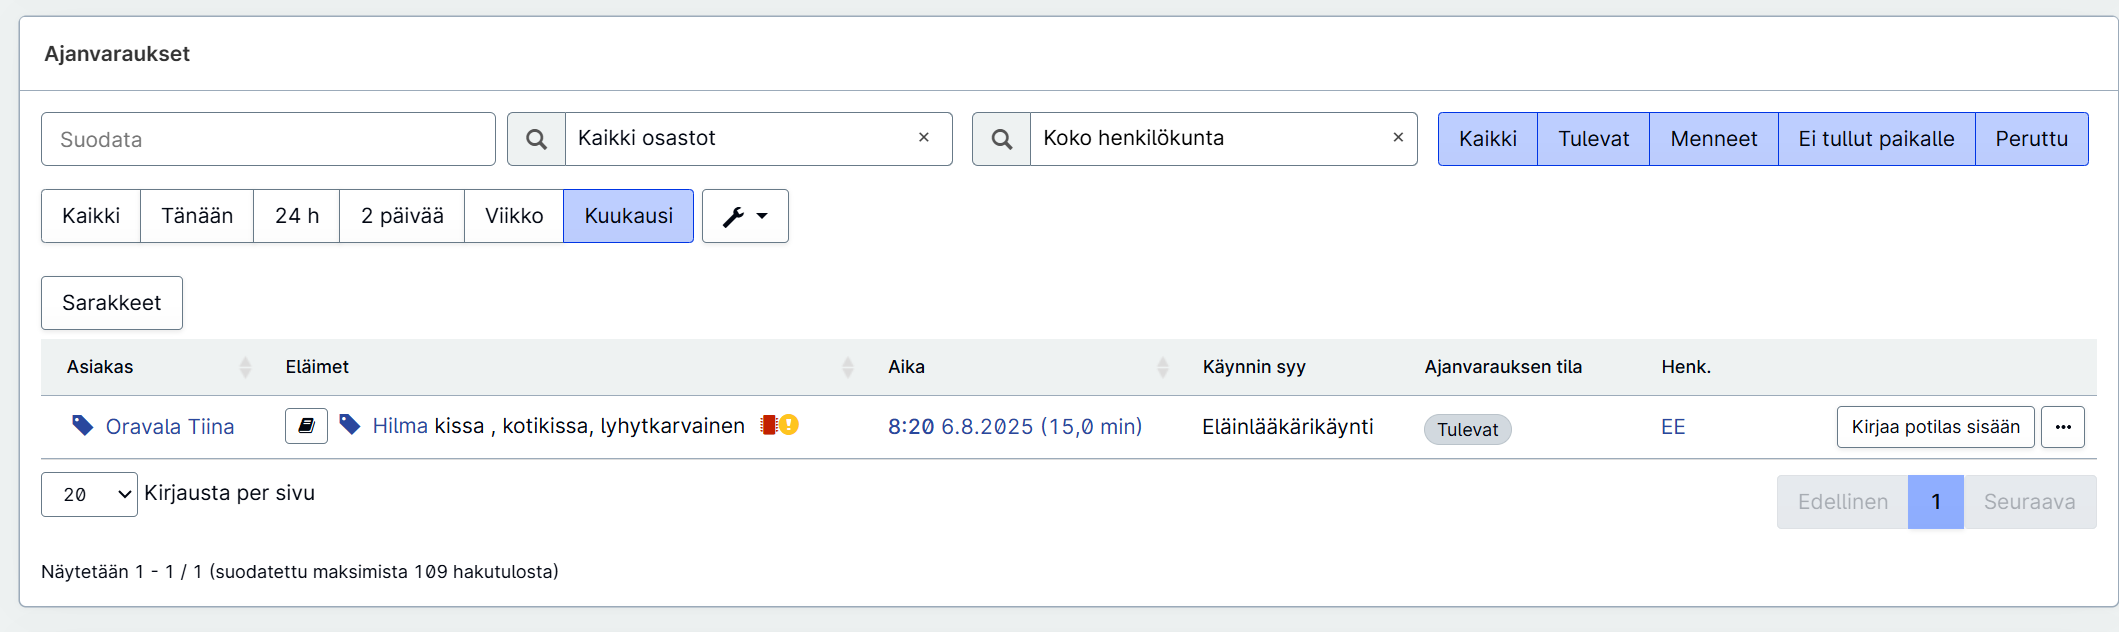Click the Näytetään 1 - 1 / 1 summary text
The height and width of the screenshot is (632, 2119).
(x=300, y=572)
